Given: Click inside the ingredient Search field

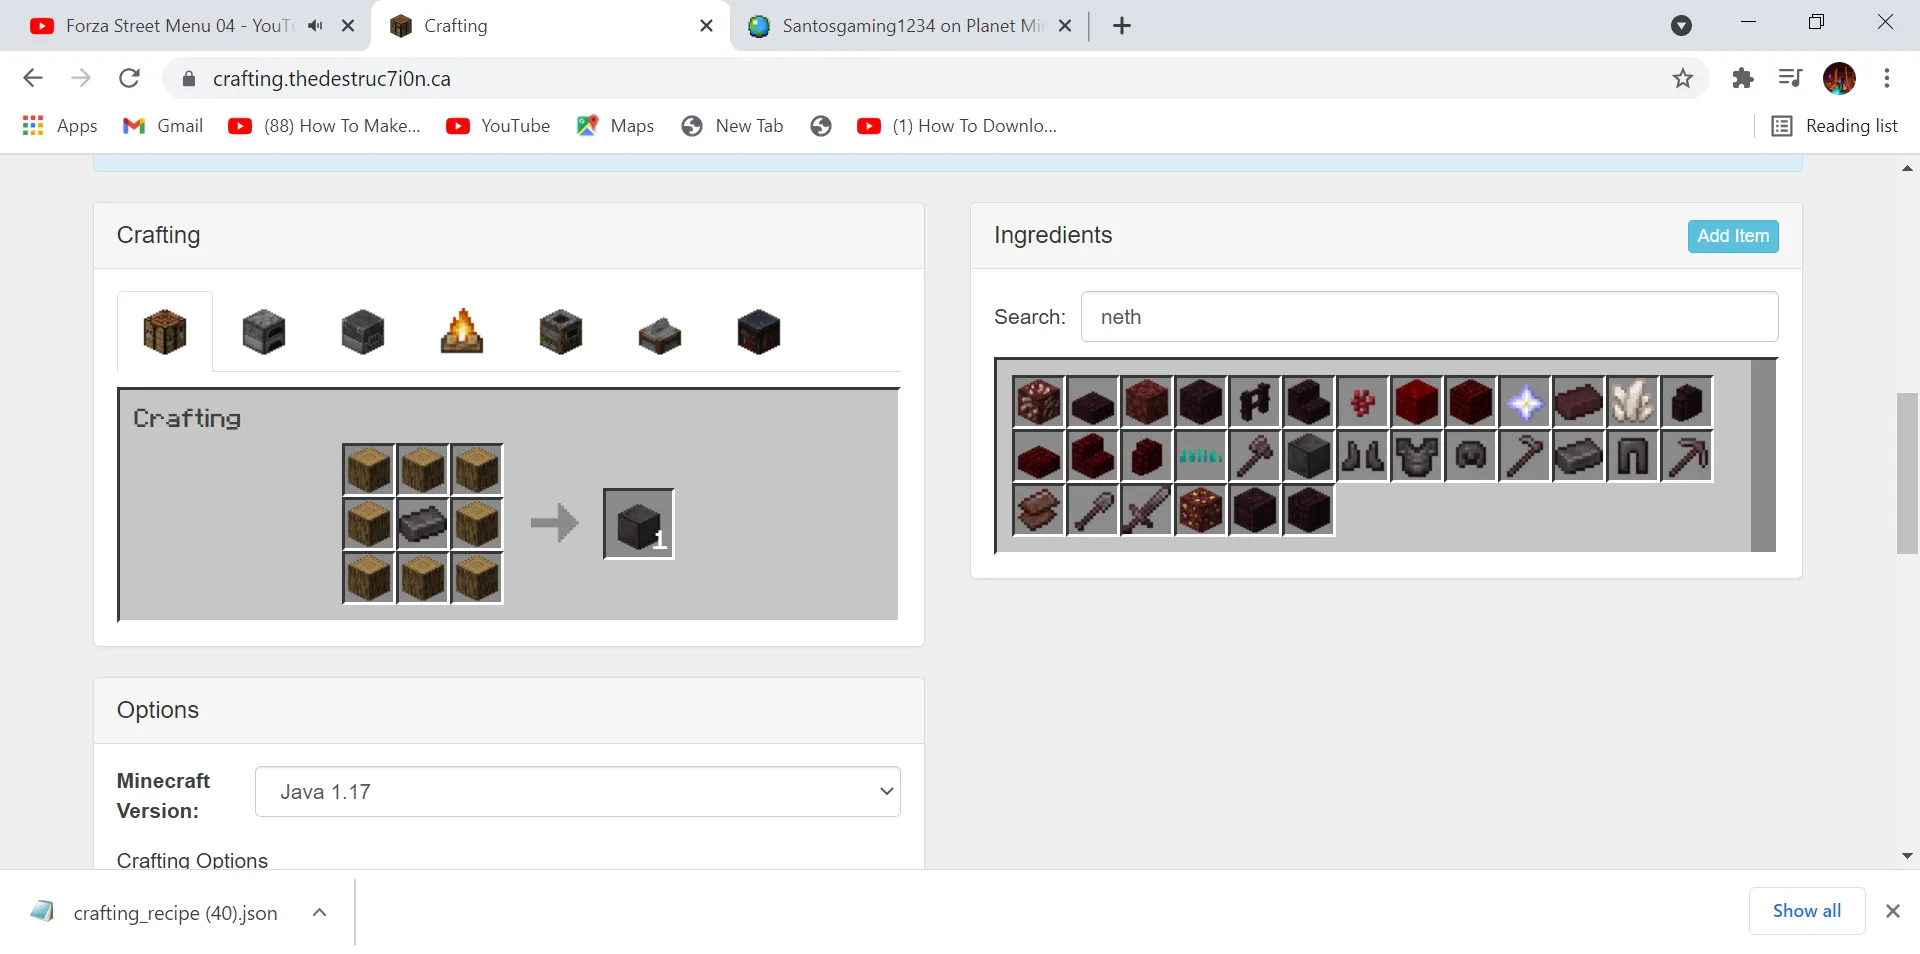Looking at the screenshot, I should 1430,316.
